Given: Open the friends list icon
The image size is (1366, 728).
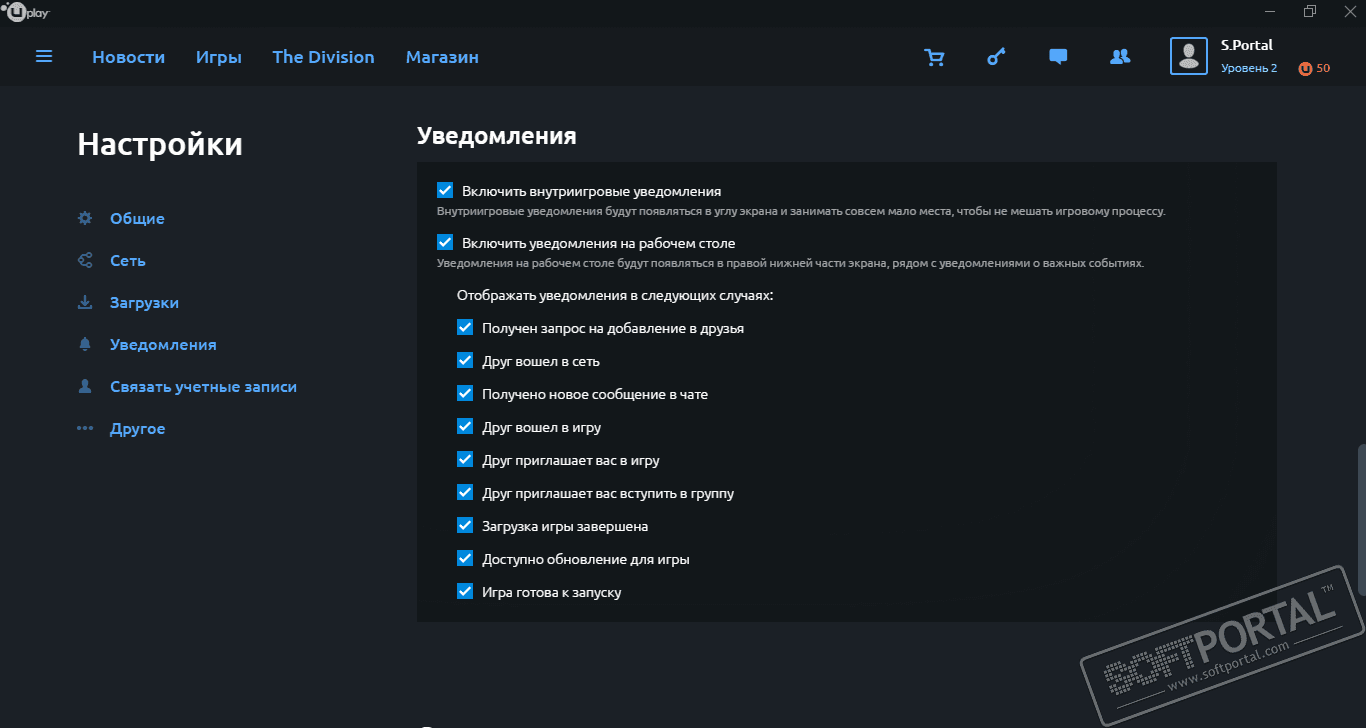Looking at the screenshot, I should [1120, 57].
